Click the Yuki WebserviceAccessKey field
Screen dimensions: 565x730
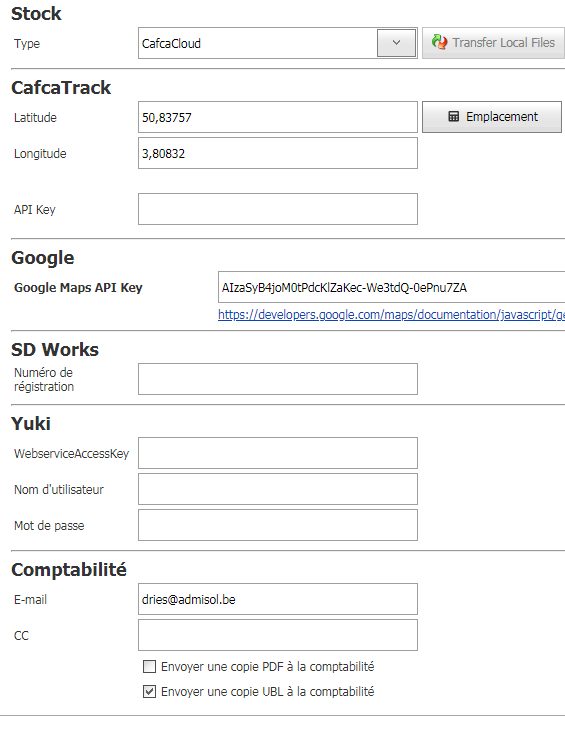click(277, 453)
